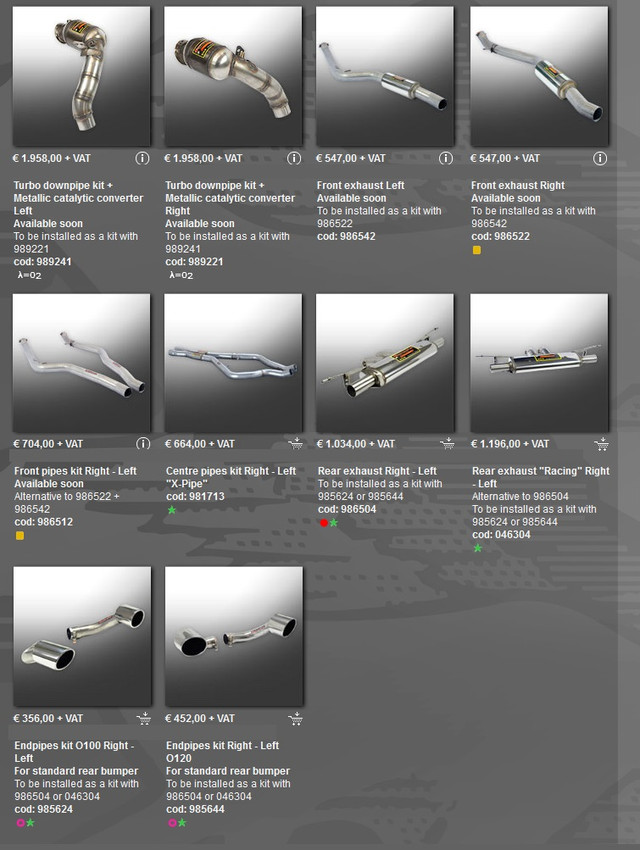Add Endpipes kit O120 to cart

pyautogui.click(x=295, y=719)
